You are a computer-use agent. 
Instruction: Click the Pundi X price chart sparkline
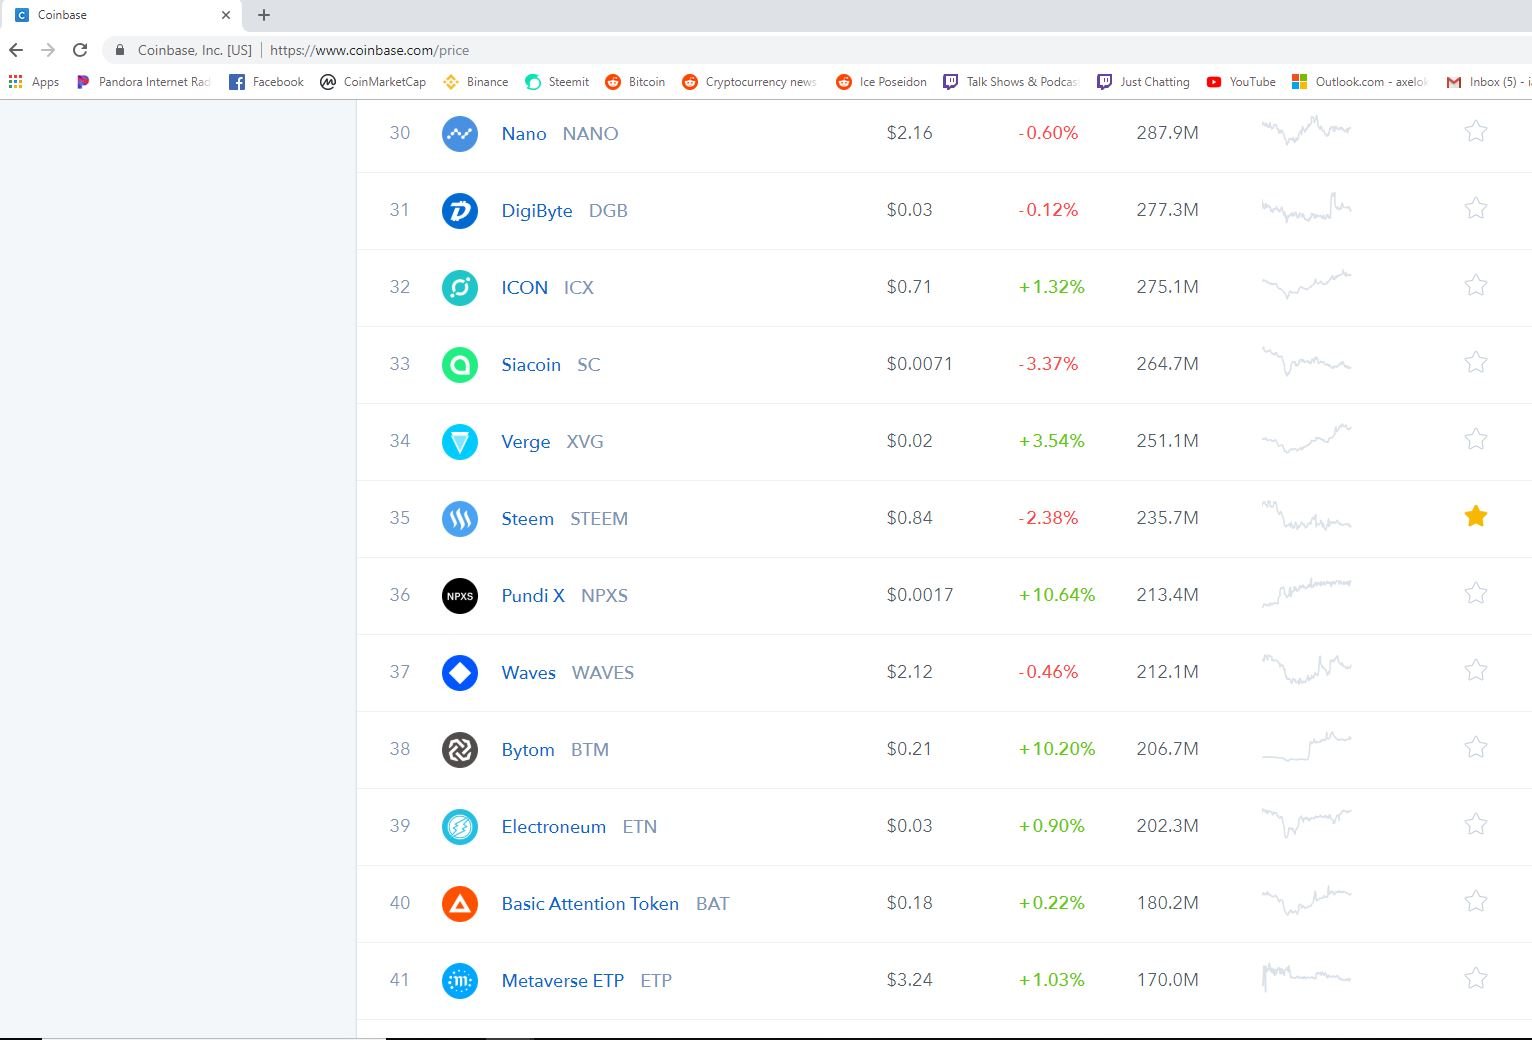1306,592
